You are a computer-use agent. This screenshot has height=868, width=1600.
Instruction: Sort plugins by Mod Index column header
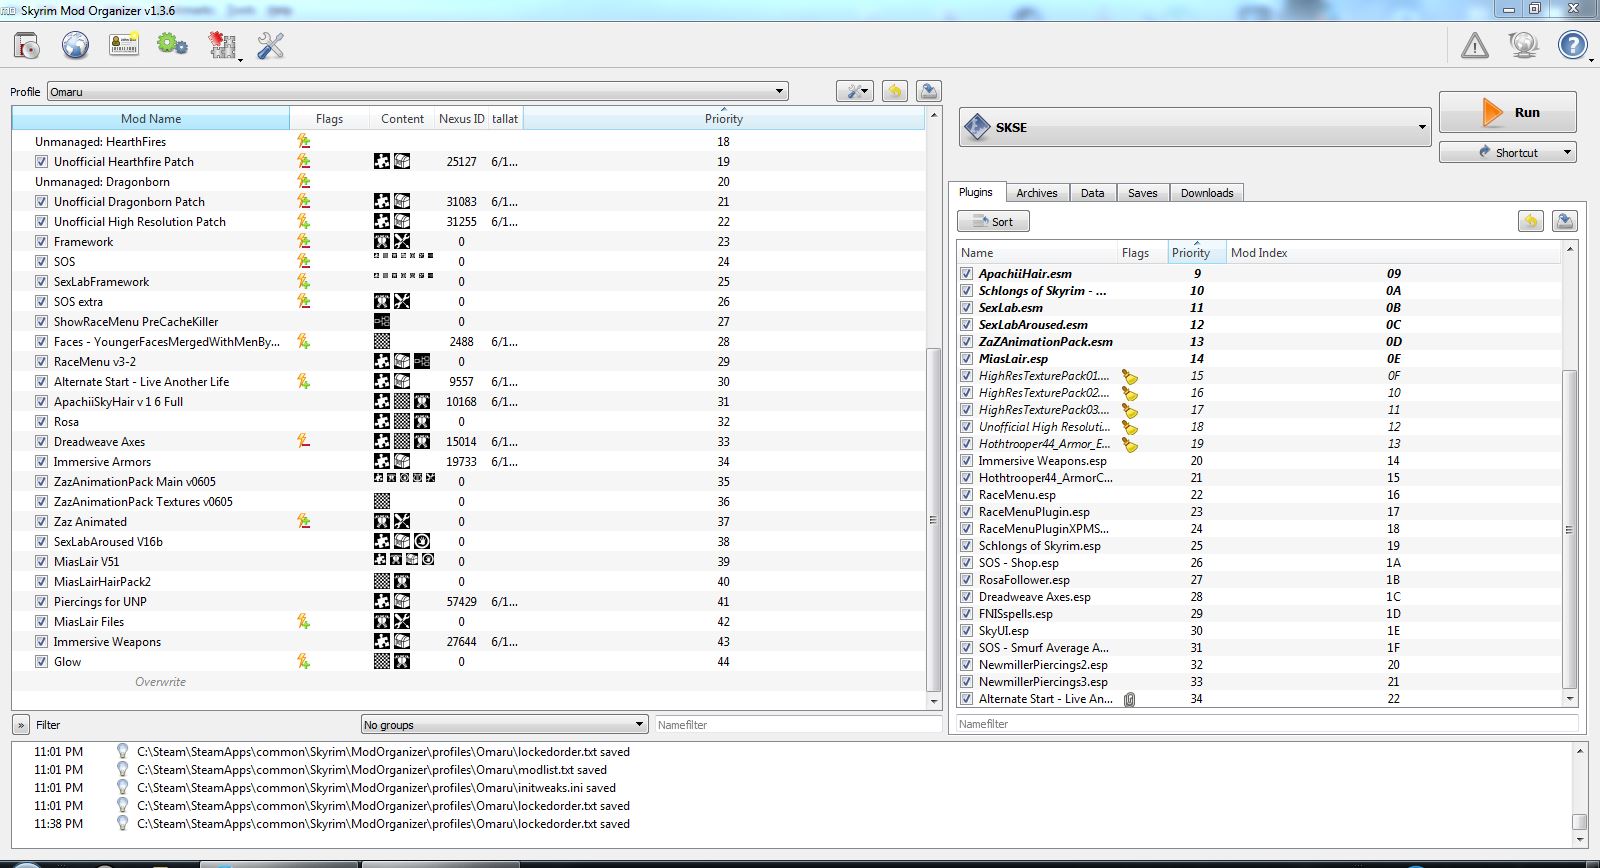click(1392, 252)
